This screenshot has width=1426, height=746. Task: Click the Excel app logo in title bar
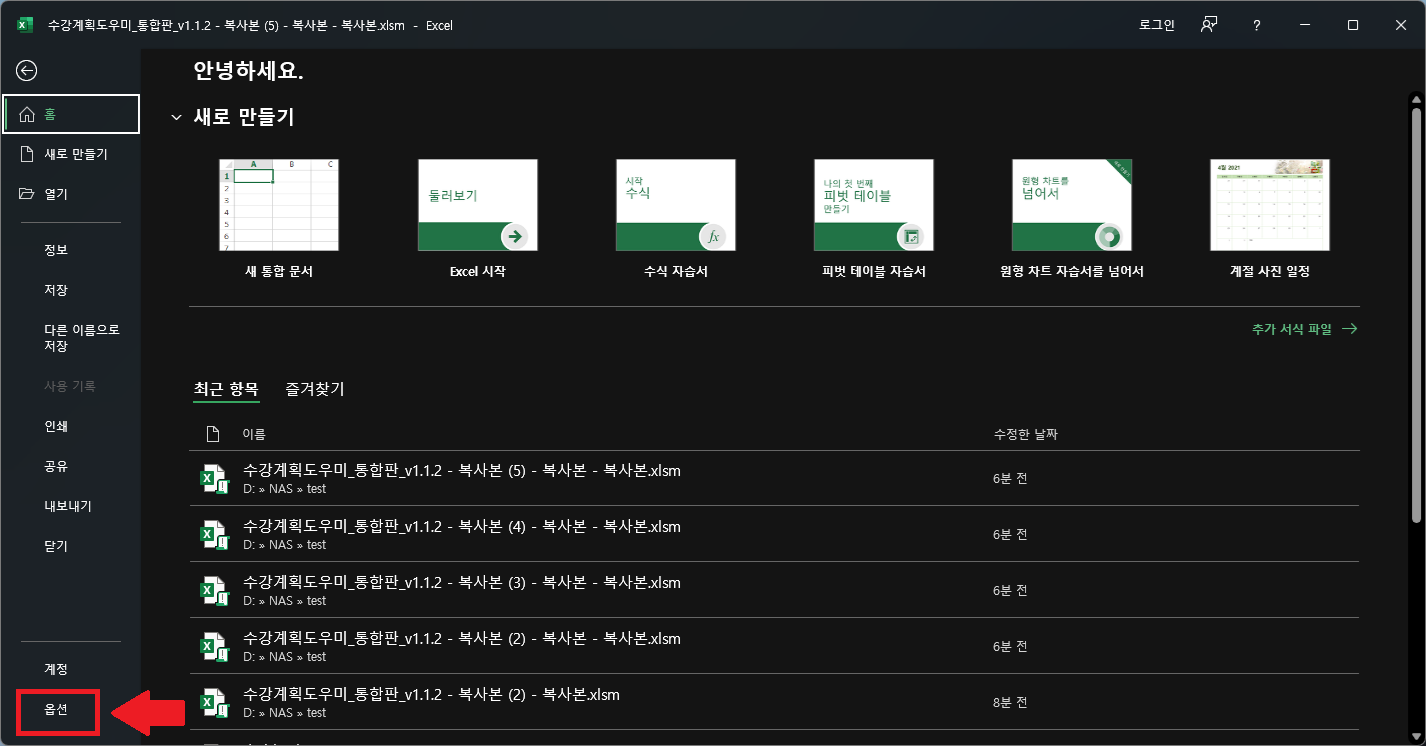26,25
